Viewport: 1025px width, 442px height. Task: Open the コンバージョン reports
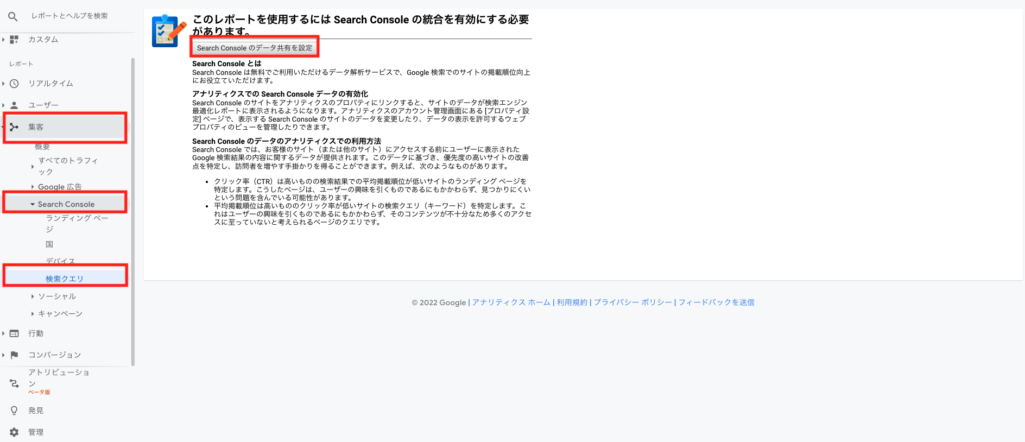54,355
